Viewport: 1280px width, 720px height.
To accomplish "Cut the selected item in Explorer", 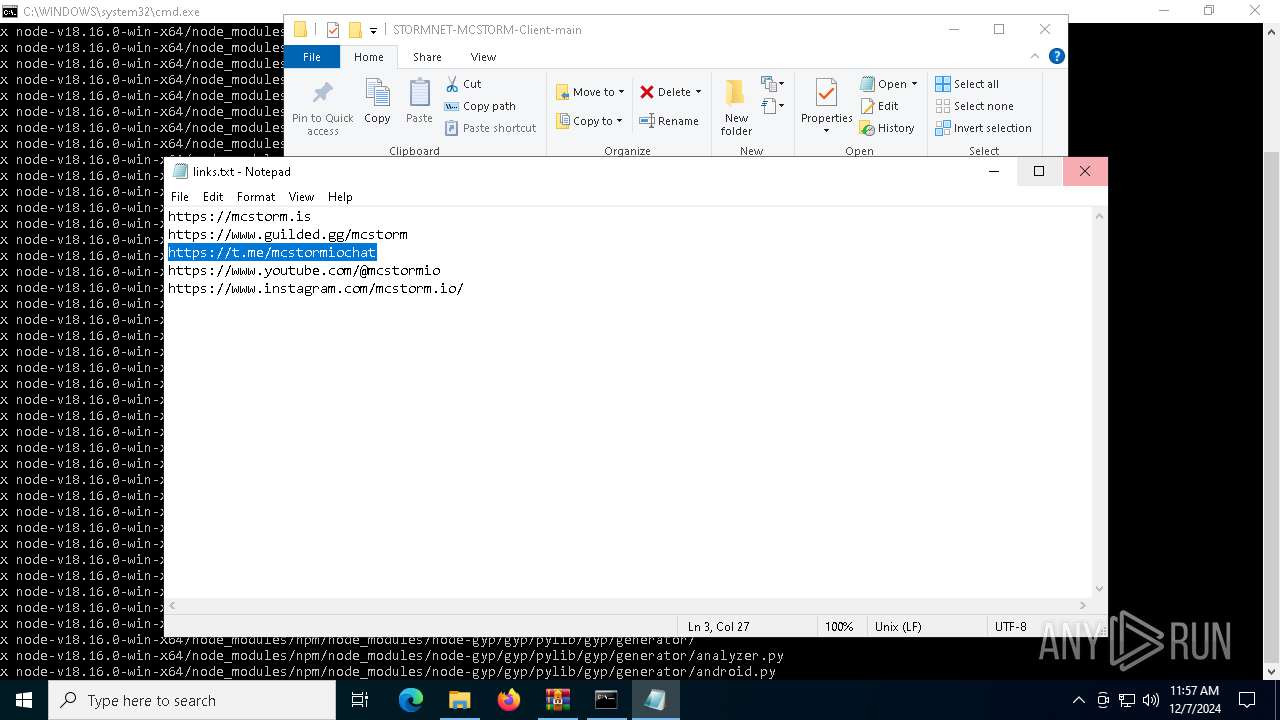I will [x=463, y=84].
